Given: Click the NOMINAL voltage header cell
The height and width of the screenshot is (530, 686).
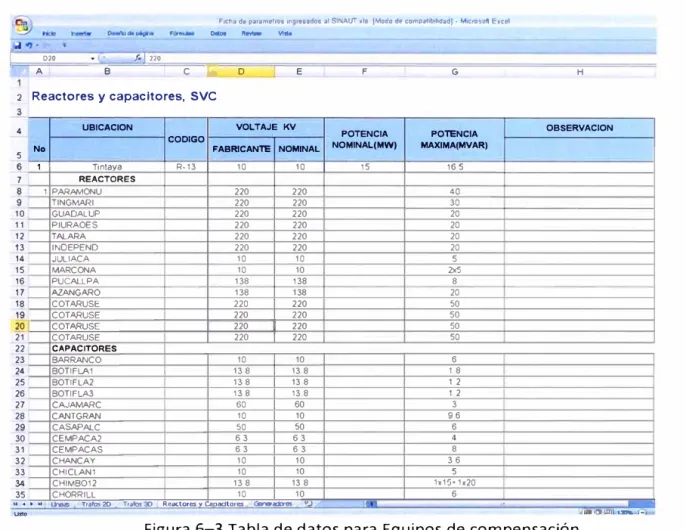Looking at the screenshot, I should 299,149.
